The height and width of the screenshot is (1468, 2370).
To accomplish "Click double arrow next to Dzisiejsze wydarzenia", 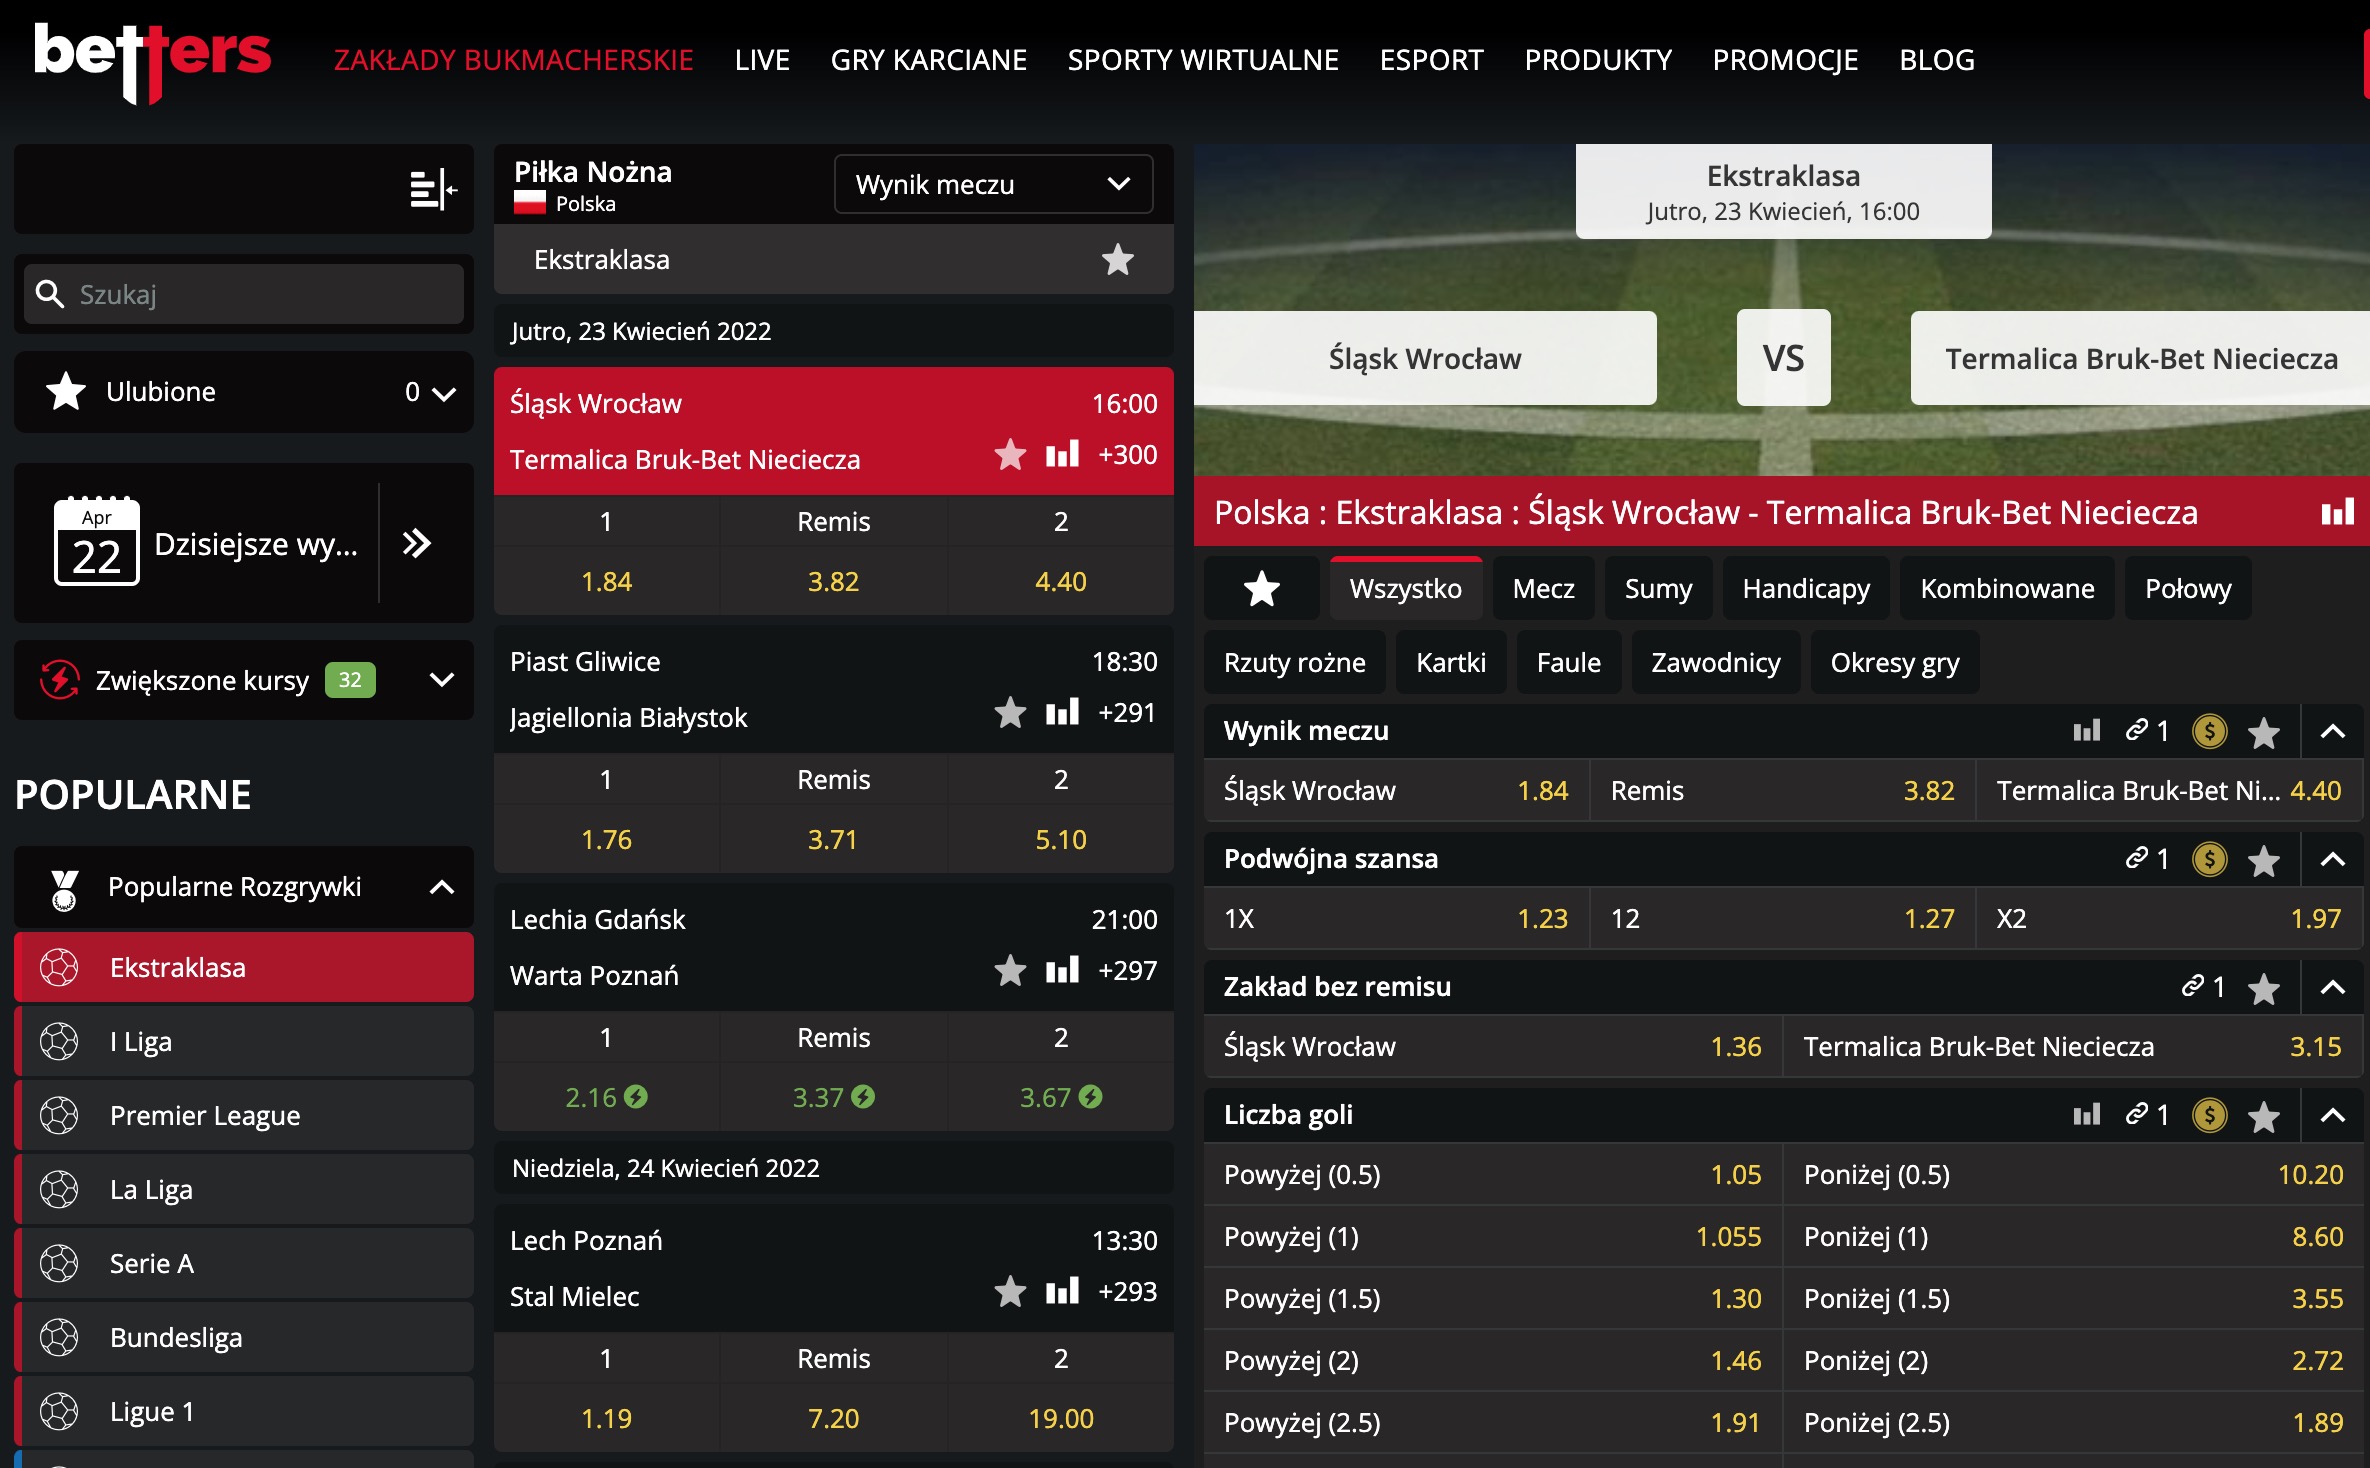I will 417,543.
